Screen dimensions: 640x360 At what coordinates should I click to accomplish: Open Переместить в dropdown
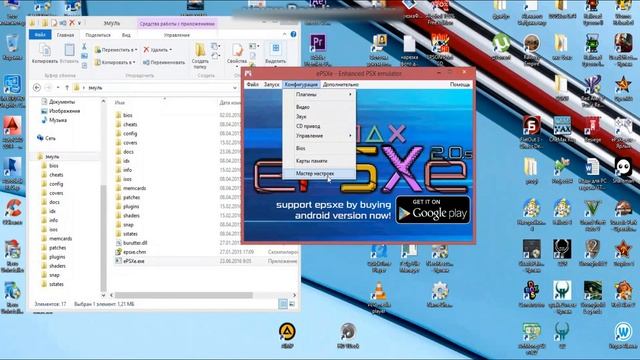pos(116,50)
